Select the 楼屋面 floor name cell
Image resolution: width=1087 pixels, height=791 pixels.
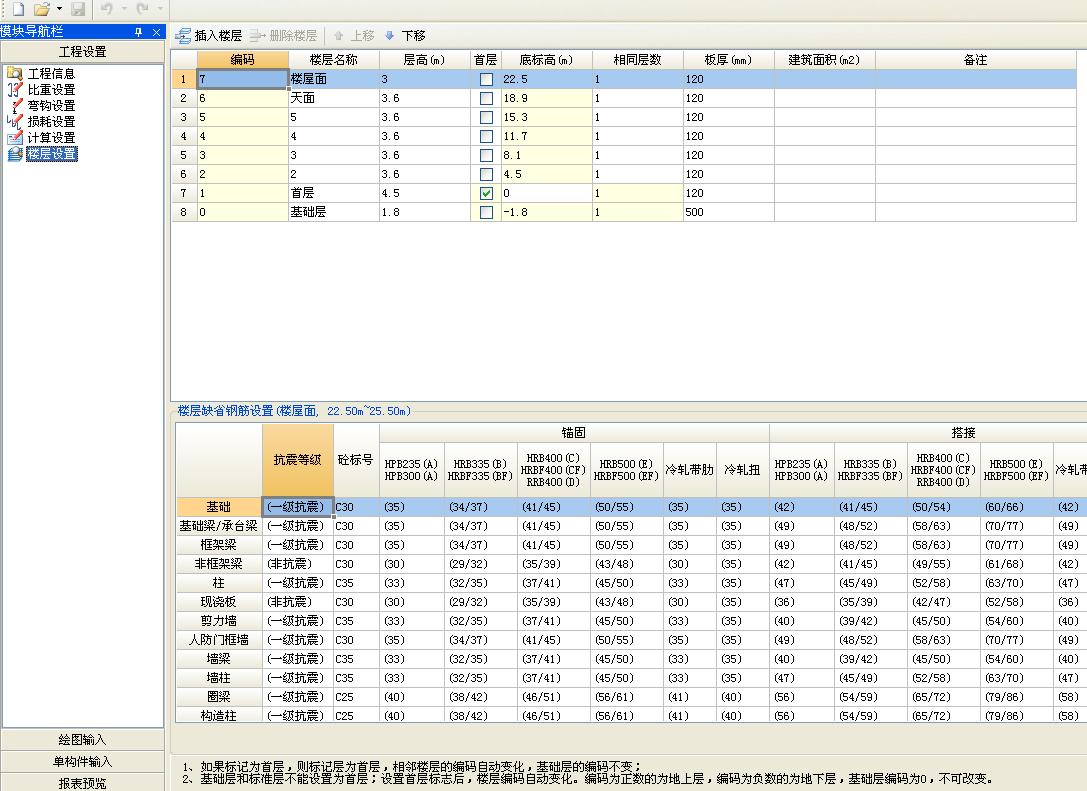(333, 79)
